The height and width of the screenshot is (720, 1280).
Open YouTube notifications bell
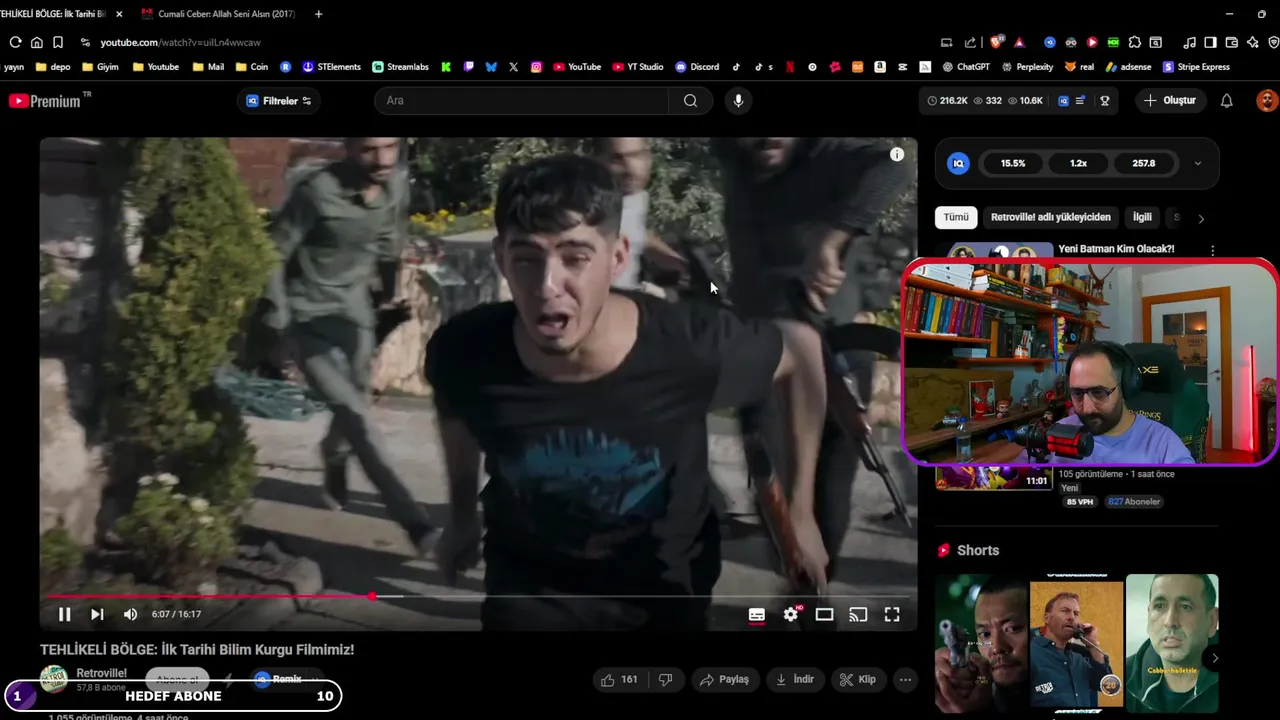click(1226, 100)
